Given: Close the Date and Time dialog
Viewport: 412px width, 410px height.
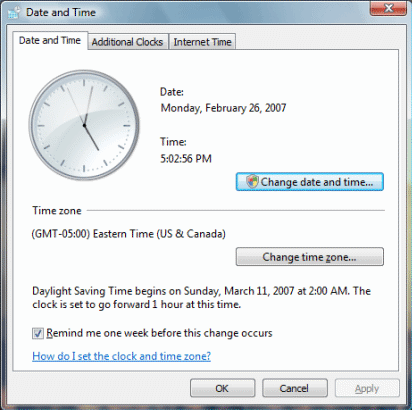Looking at the screenshot, I should (x=388, y=8).
